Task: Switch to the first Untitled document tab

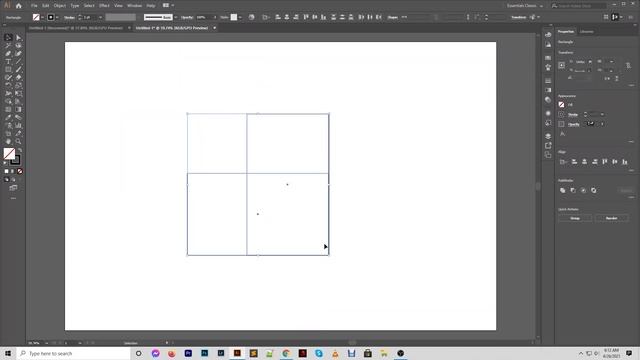Action: point(76,28)
